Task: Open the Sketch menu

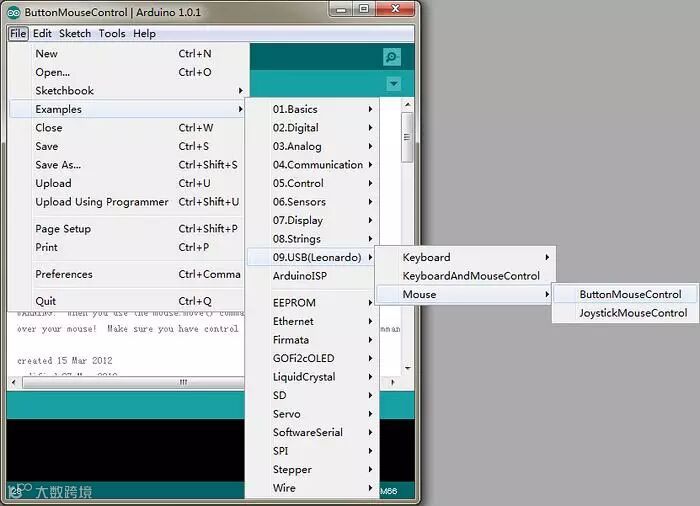Action: [x=75, y=33]
